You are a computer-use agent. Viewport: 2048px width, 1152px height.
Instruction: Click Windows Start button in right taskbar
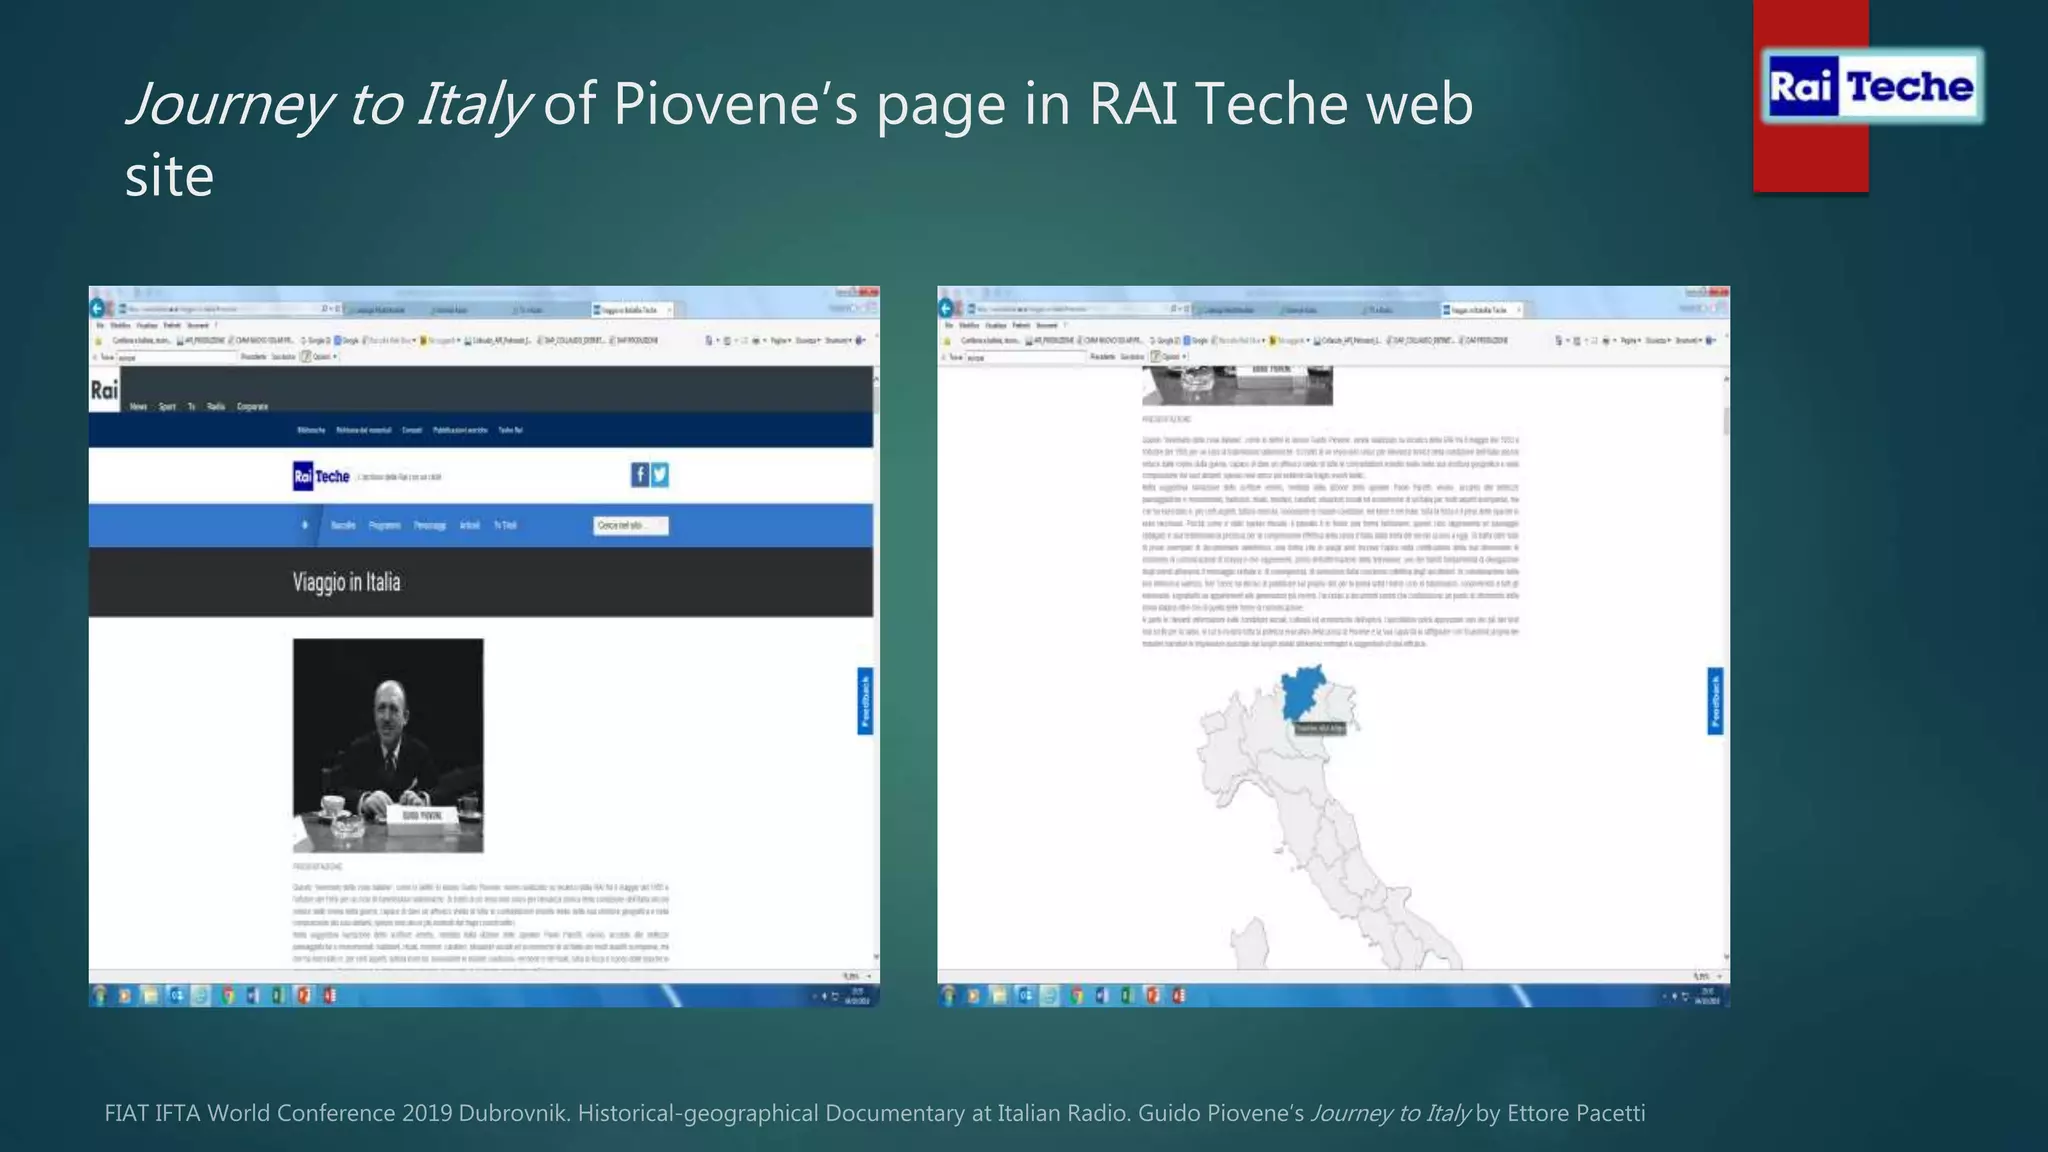(x=948, y=995)
